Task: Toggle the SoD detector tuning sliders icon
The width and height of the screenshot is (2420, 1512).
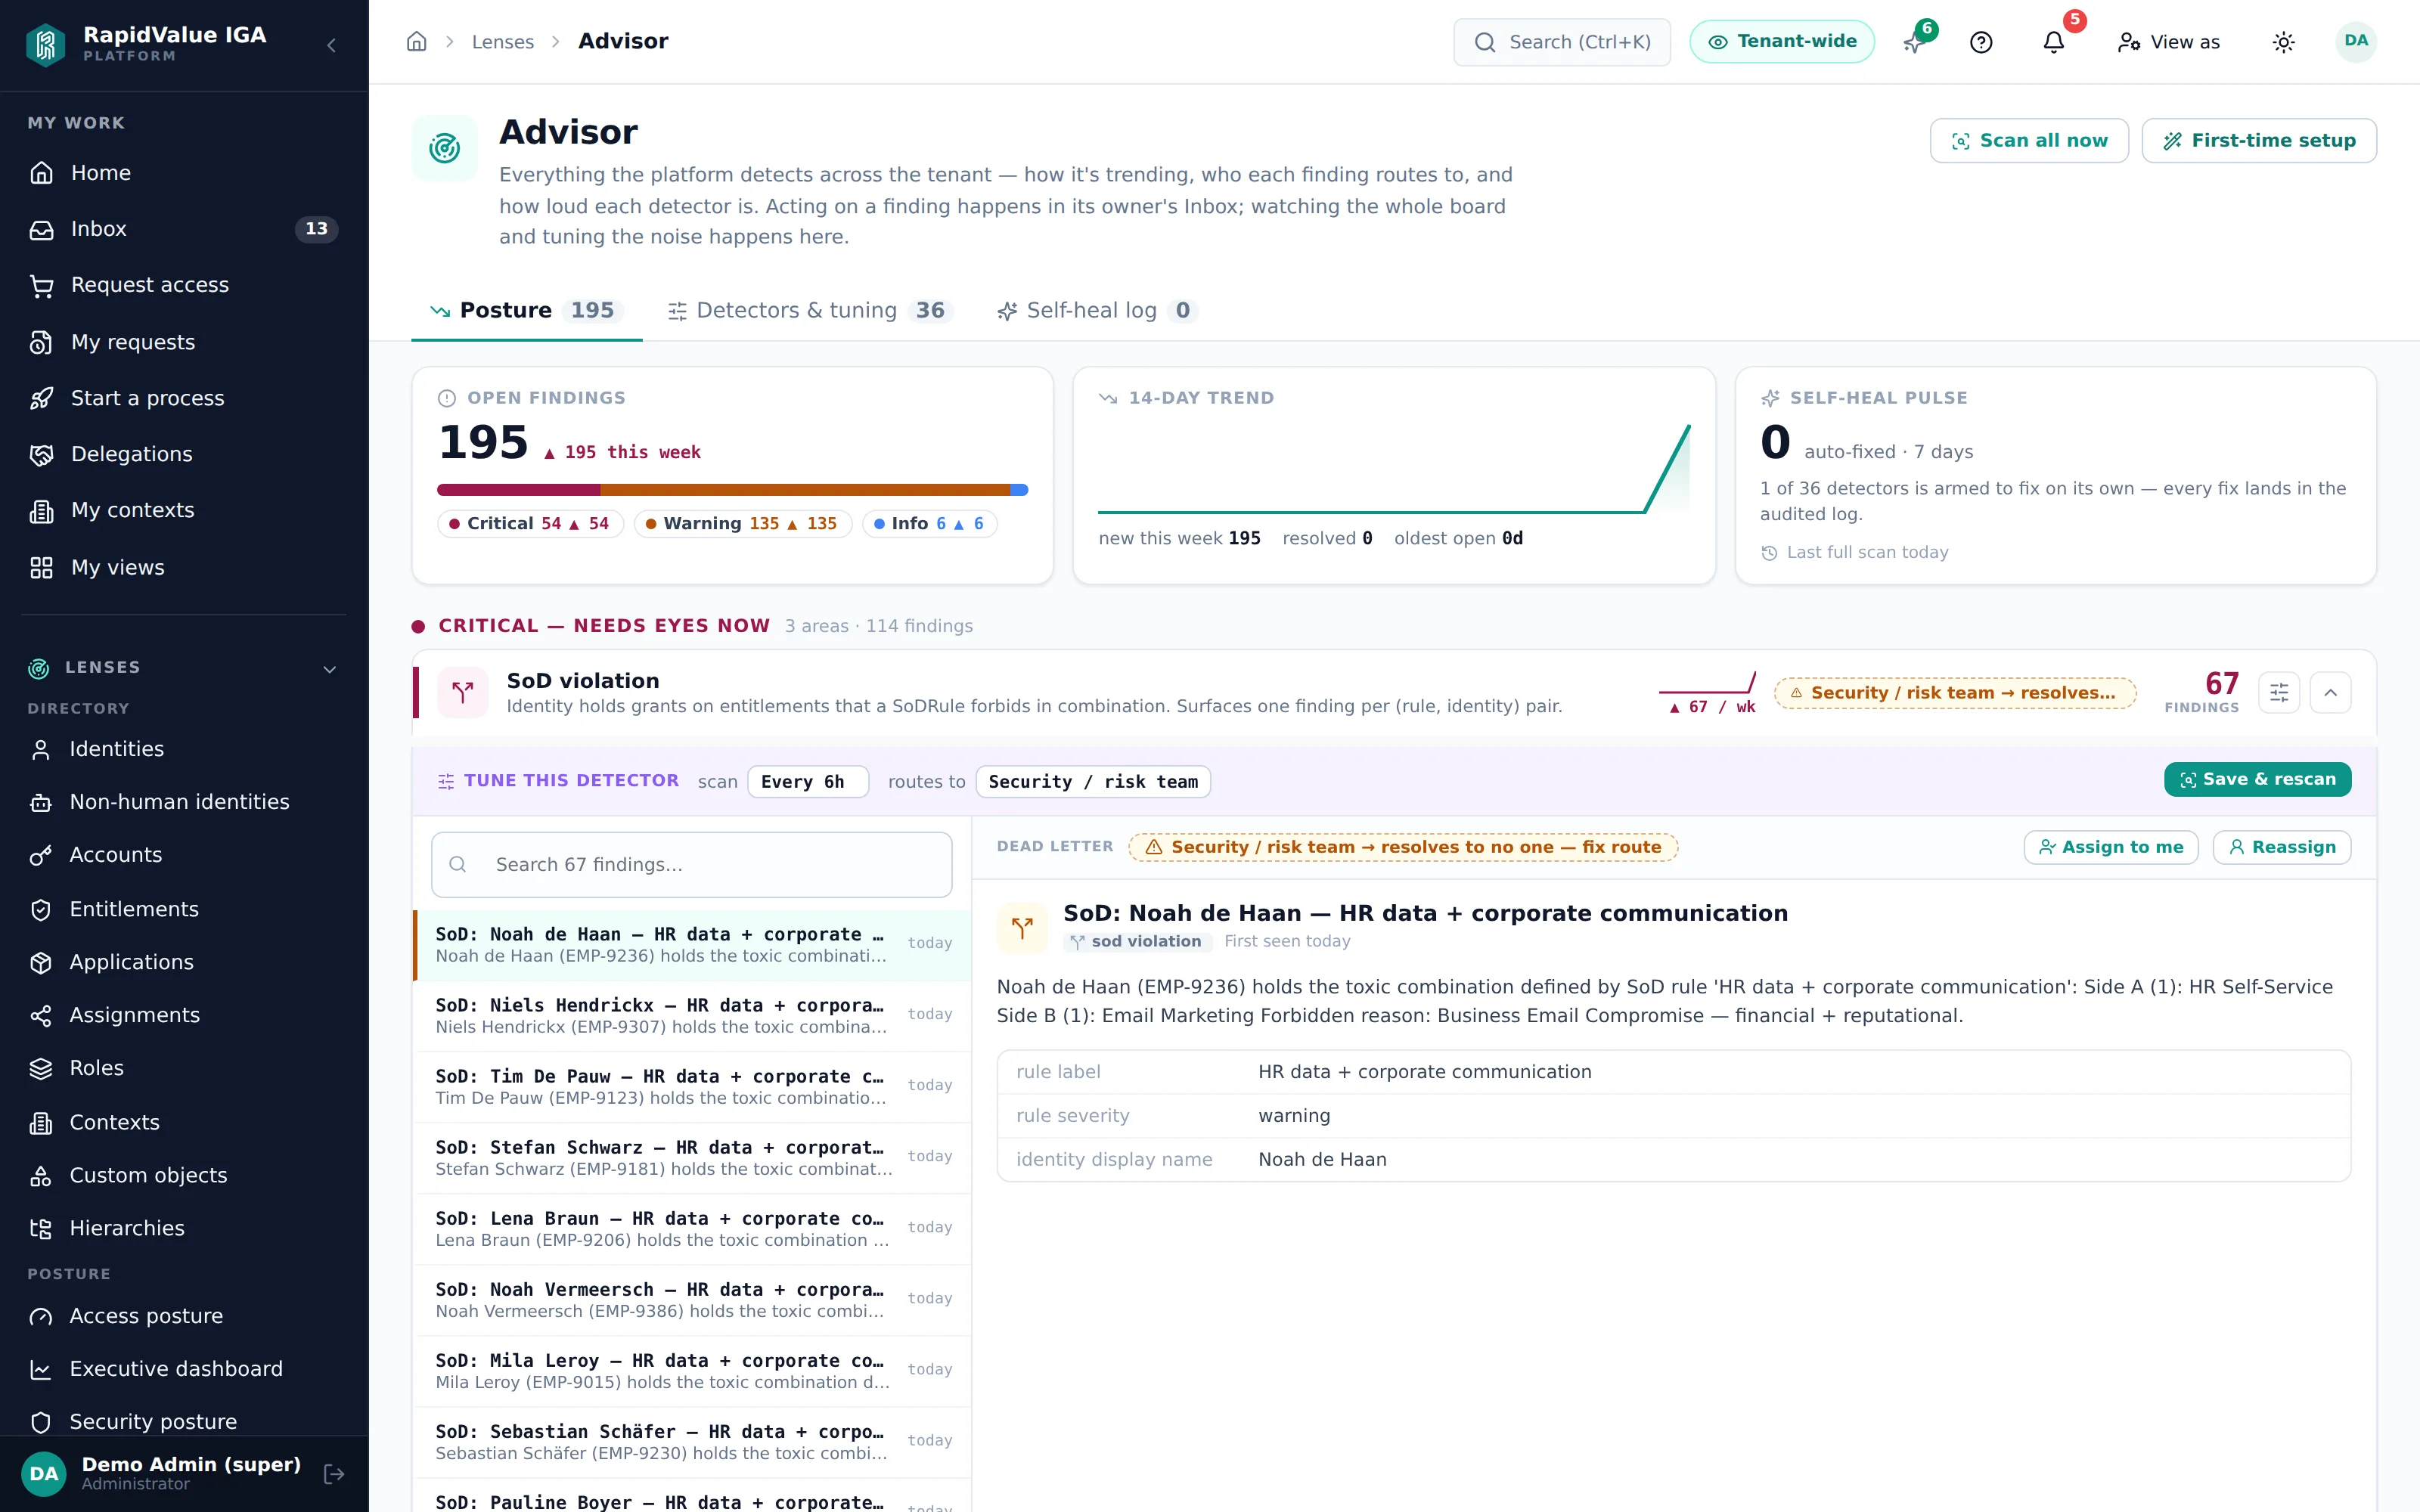Action: point(2279,692)
